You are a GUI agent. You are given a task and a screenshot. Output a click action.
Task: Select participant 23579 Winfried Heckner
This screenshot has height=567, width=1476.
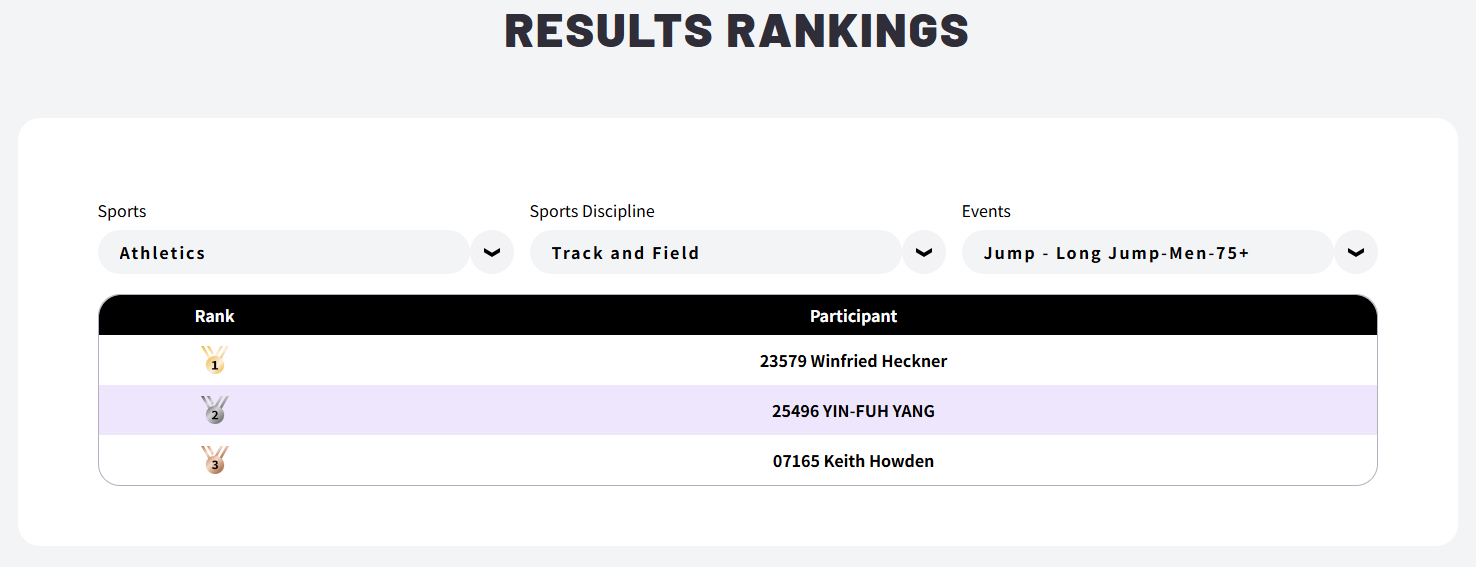[853, 361]
